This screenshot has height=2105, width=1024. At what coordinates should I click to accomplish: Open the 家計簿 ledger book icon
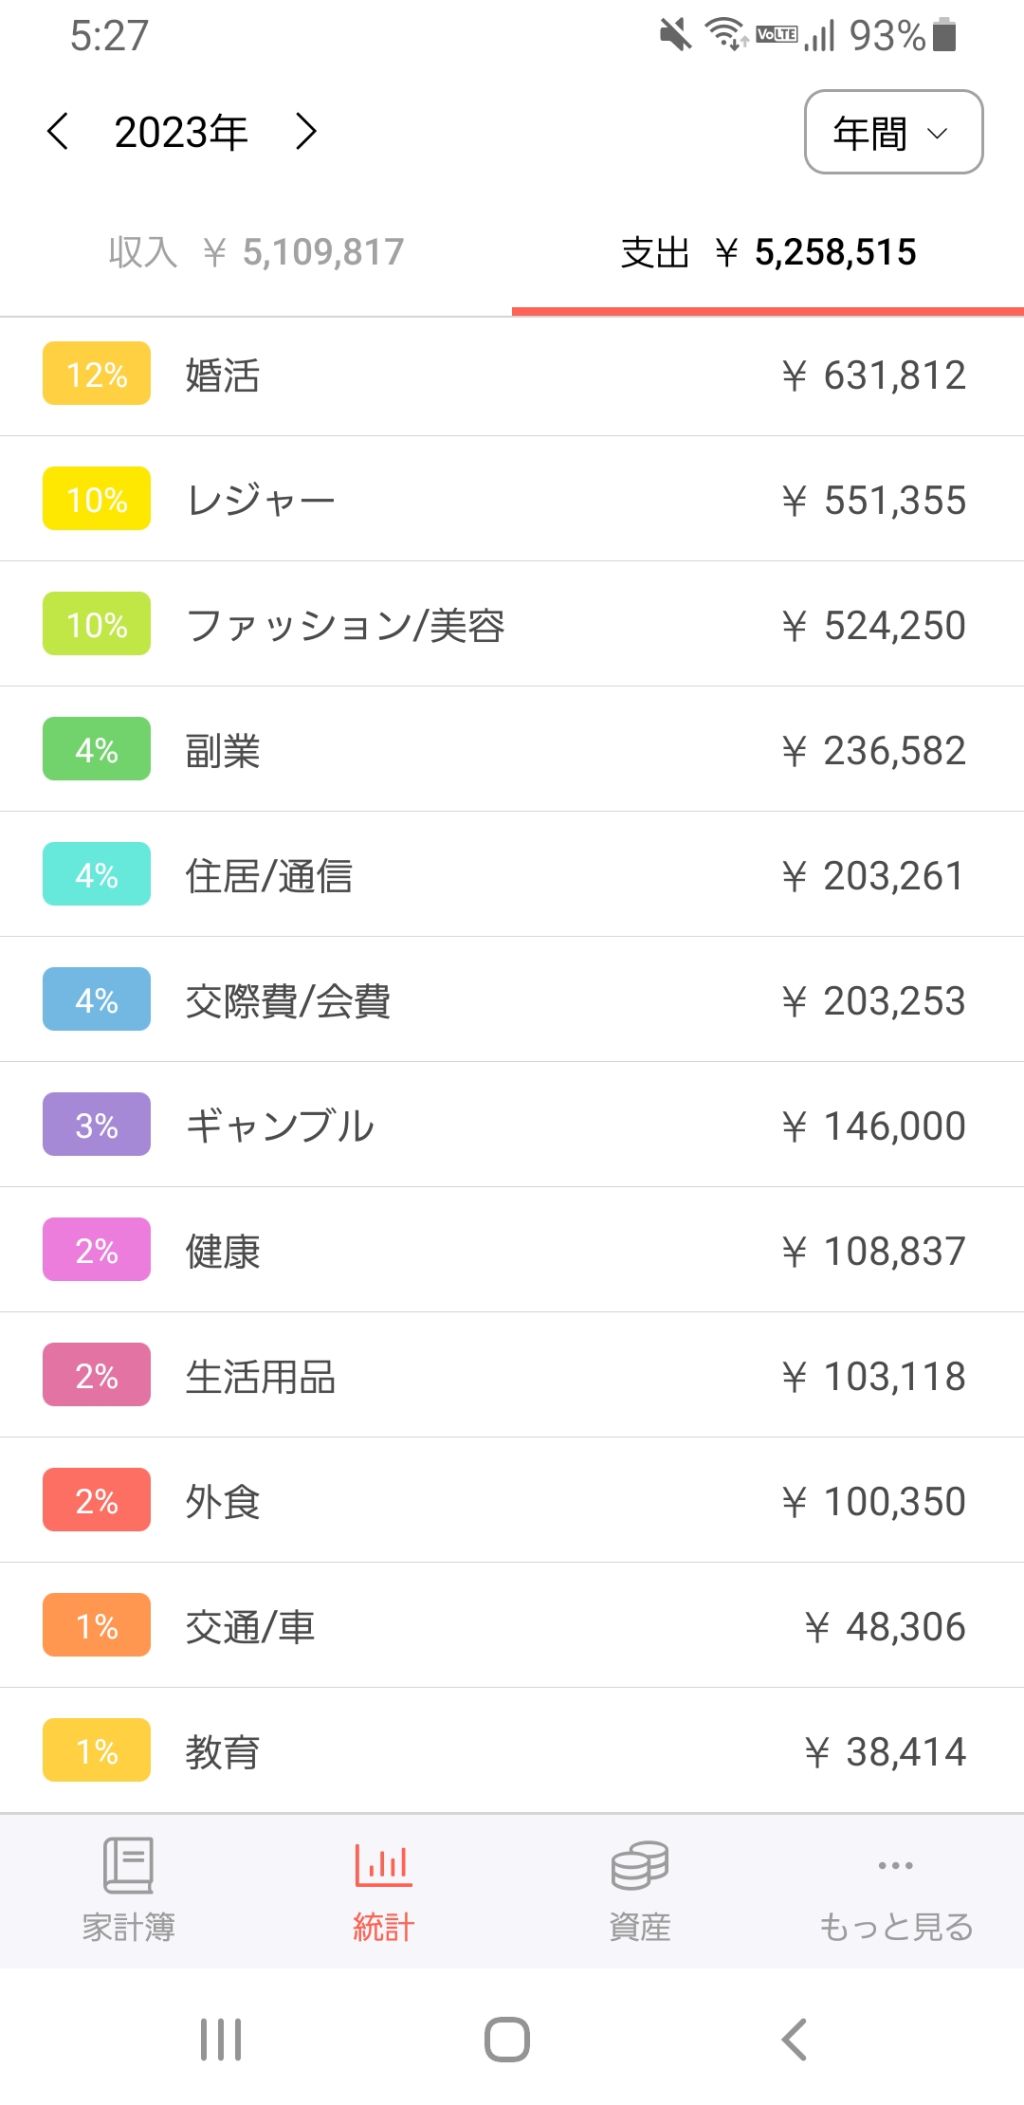[x=128, y=1865]
